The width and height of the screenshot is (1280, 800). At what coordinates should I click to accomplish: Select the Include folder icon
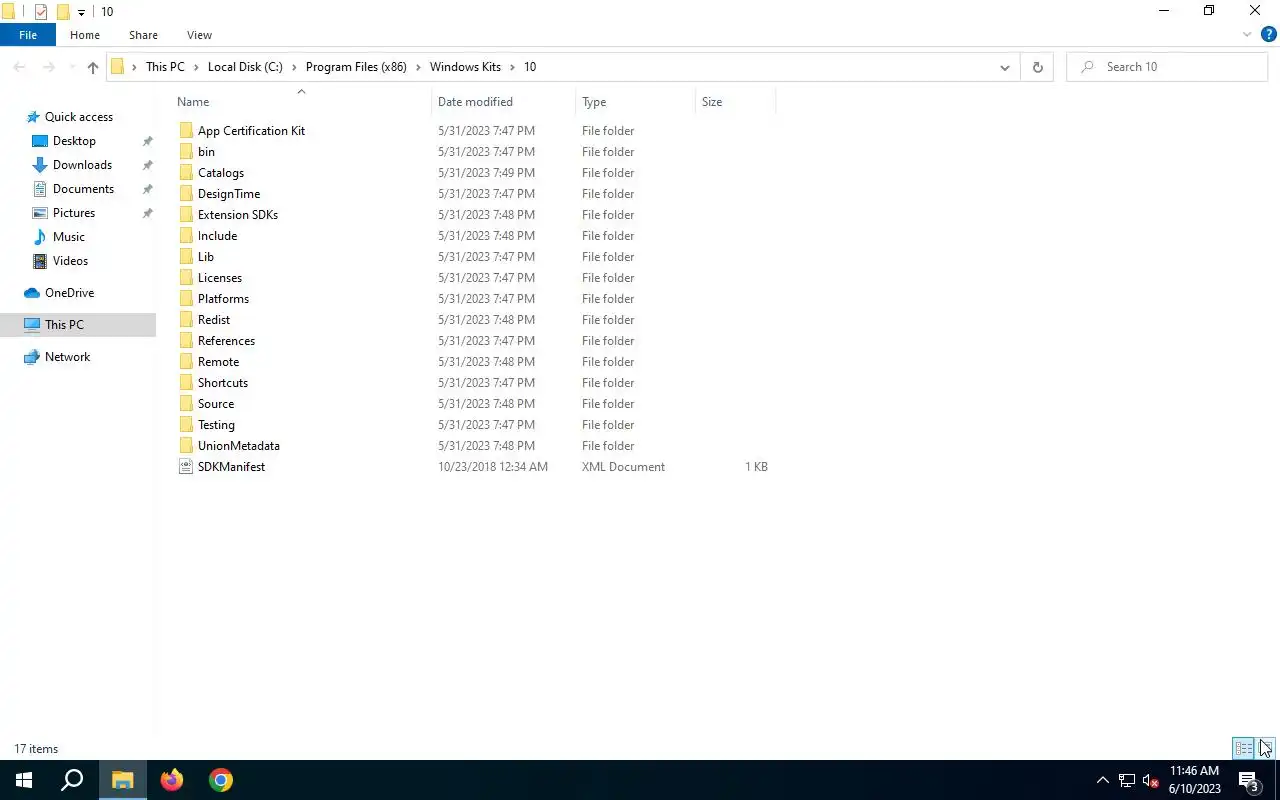(x=186, y=236)
